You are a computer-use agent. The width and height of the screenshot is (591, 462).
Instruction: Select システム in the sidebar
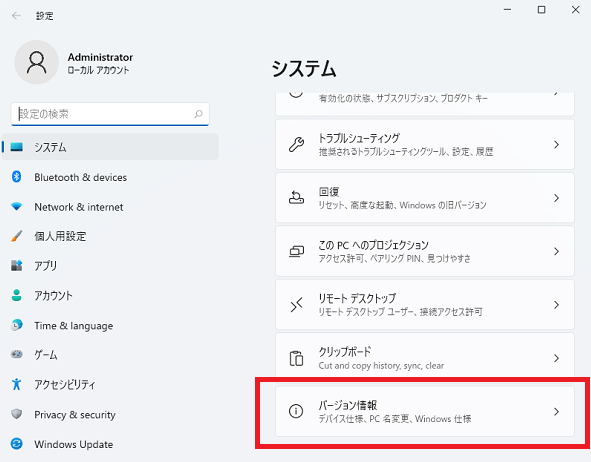click(x=110, y=147)
